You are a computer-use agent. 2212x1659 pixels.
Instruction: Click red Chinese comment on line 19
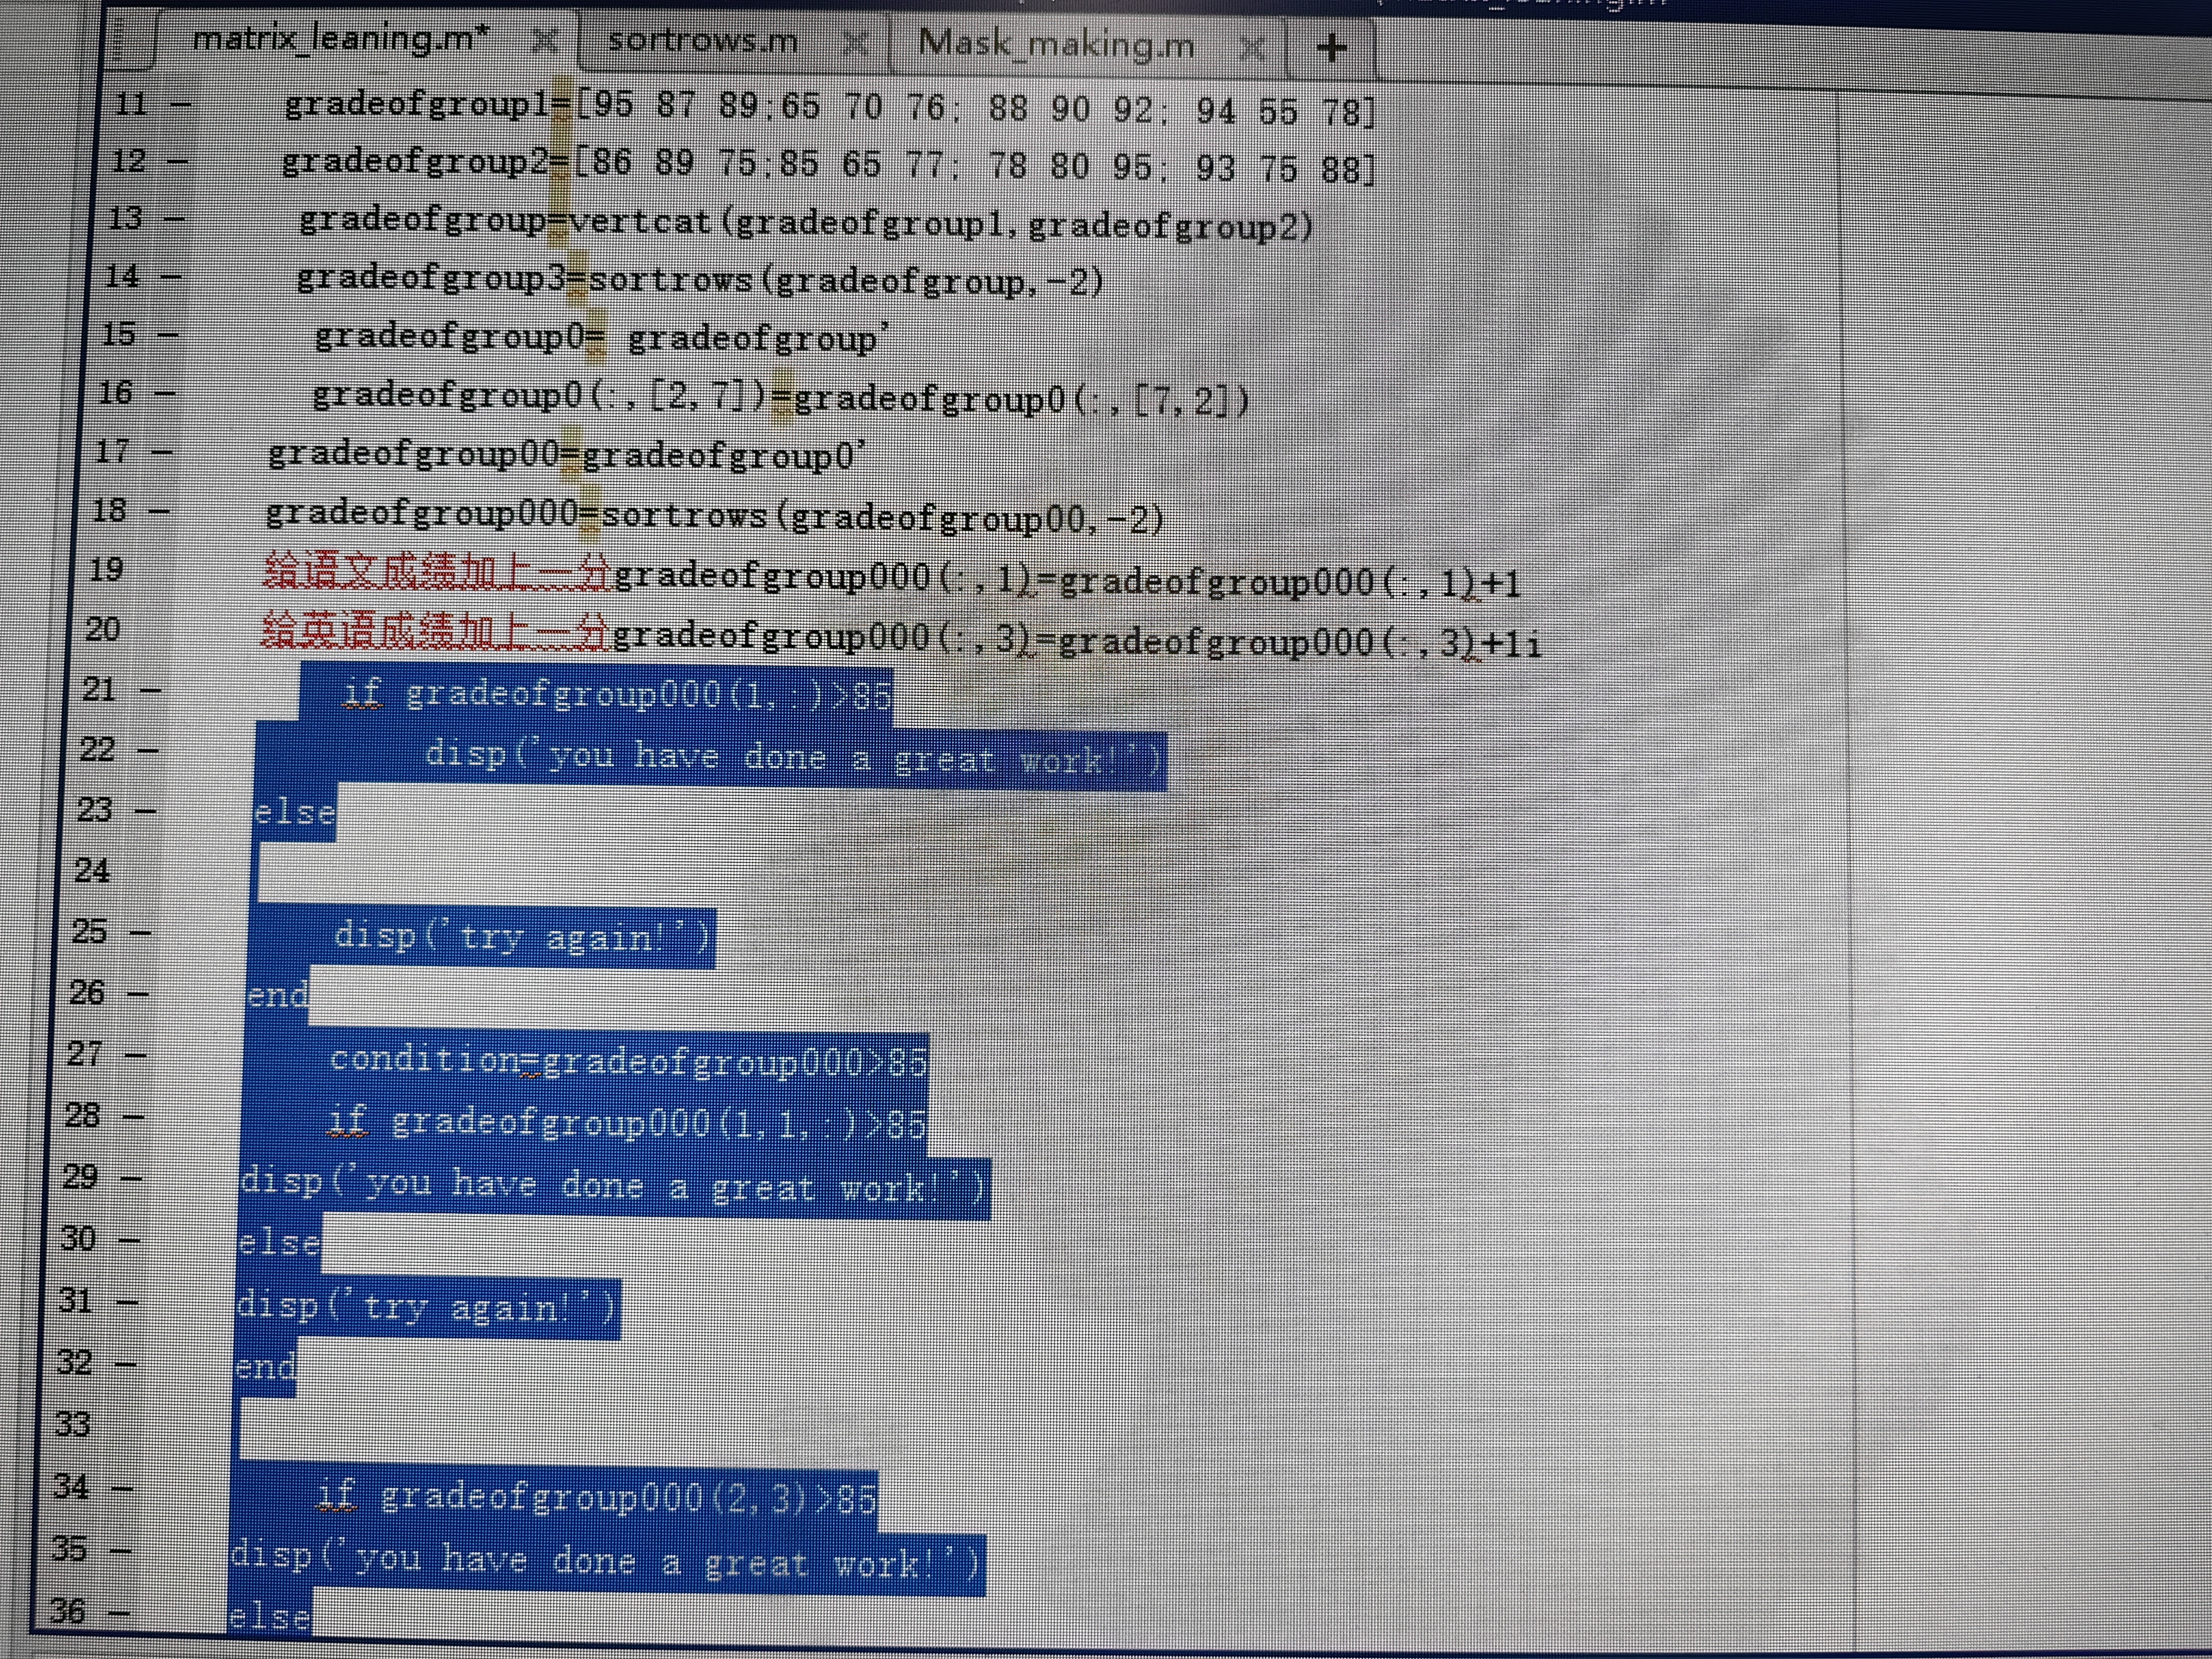click(436, 571)
